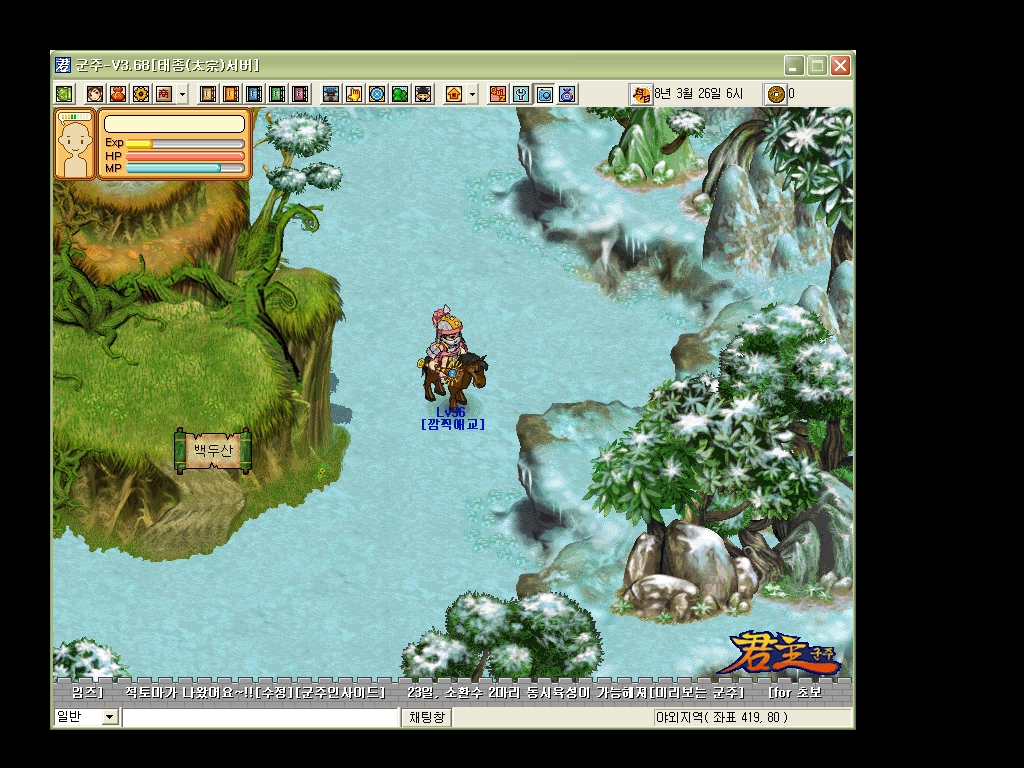
Task: Click the player avatar portrait panel
Action: [x=74, y=145]
